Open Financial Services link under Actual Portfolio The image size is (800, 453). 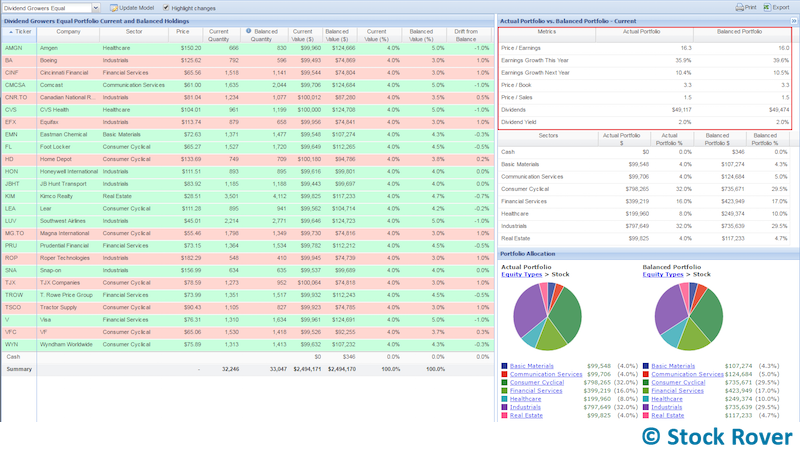(536, 390)
